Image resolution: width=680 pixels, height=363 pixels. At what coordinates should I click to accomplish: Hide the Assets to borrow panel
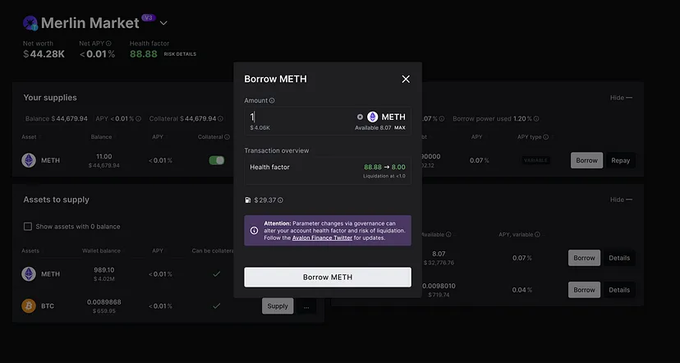pyautogui.click(x=621, y=199)
